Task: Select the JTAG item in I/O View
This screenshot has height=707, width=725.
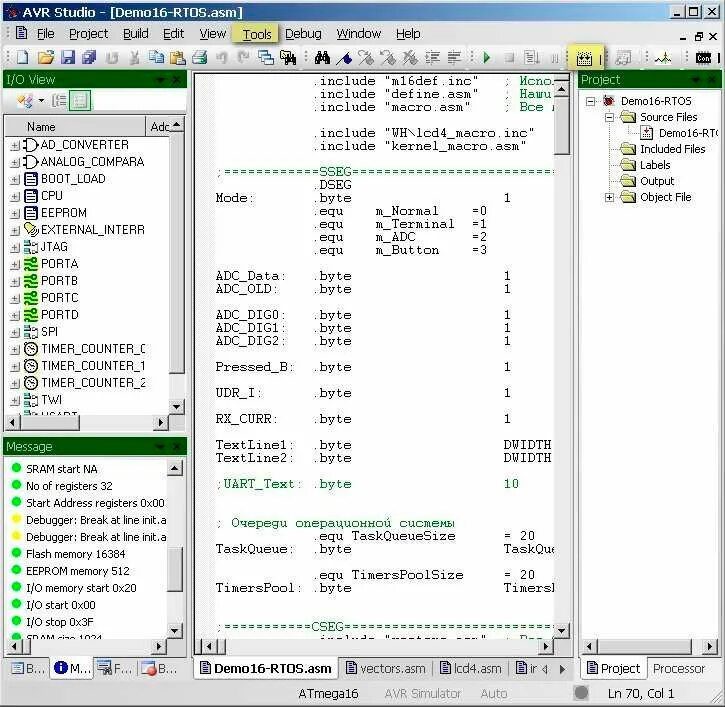Action: pyautogui.click(x=54, y=247)
